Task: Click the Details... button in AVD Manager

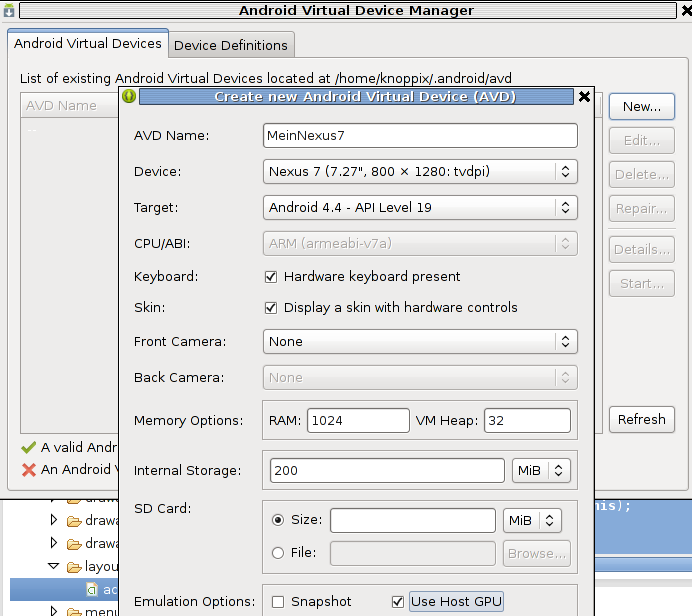Action: coord(642,250)
